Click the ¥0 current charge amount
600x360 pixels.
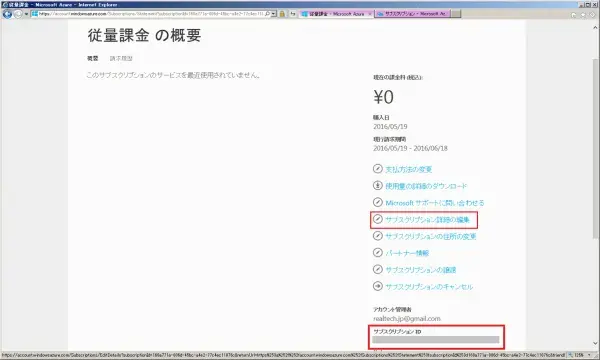[x=383, y=97]
